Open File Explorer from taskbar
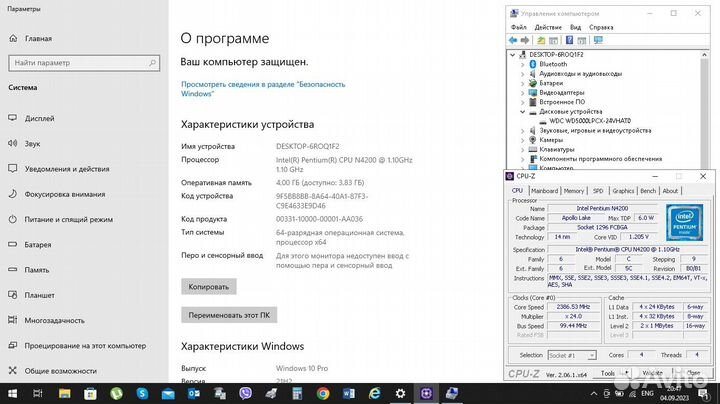 click(65, 393)
